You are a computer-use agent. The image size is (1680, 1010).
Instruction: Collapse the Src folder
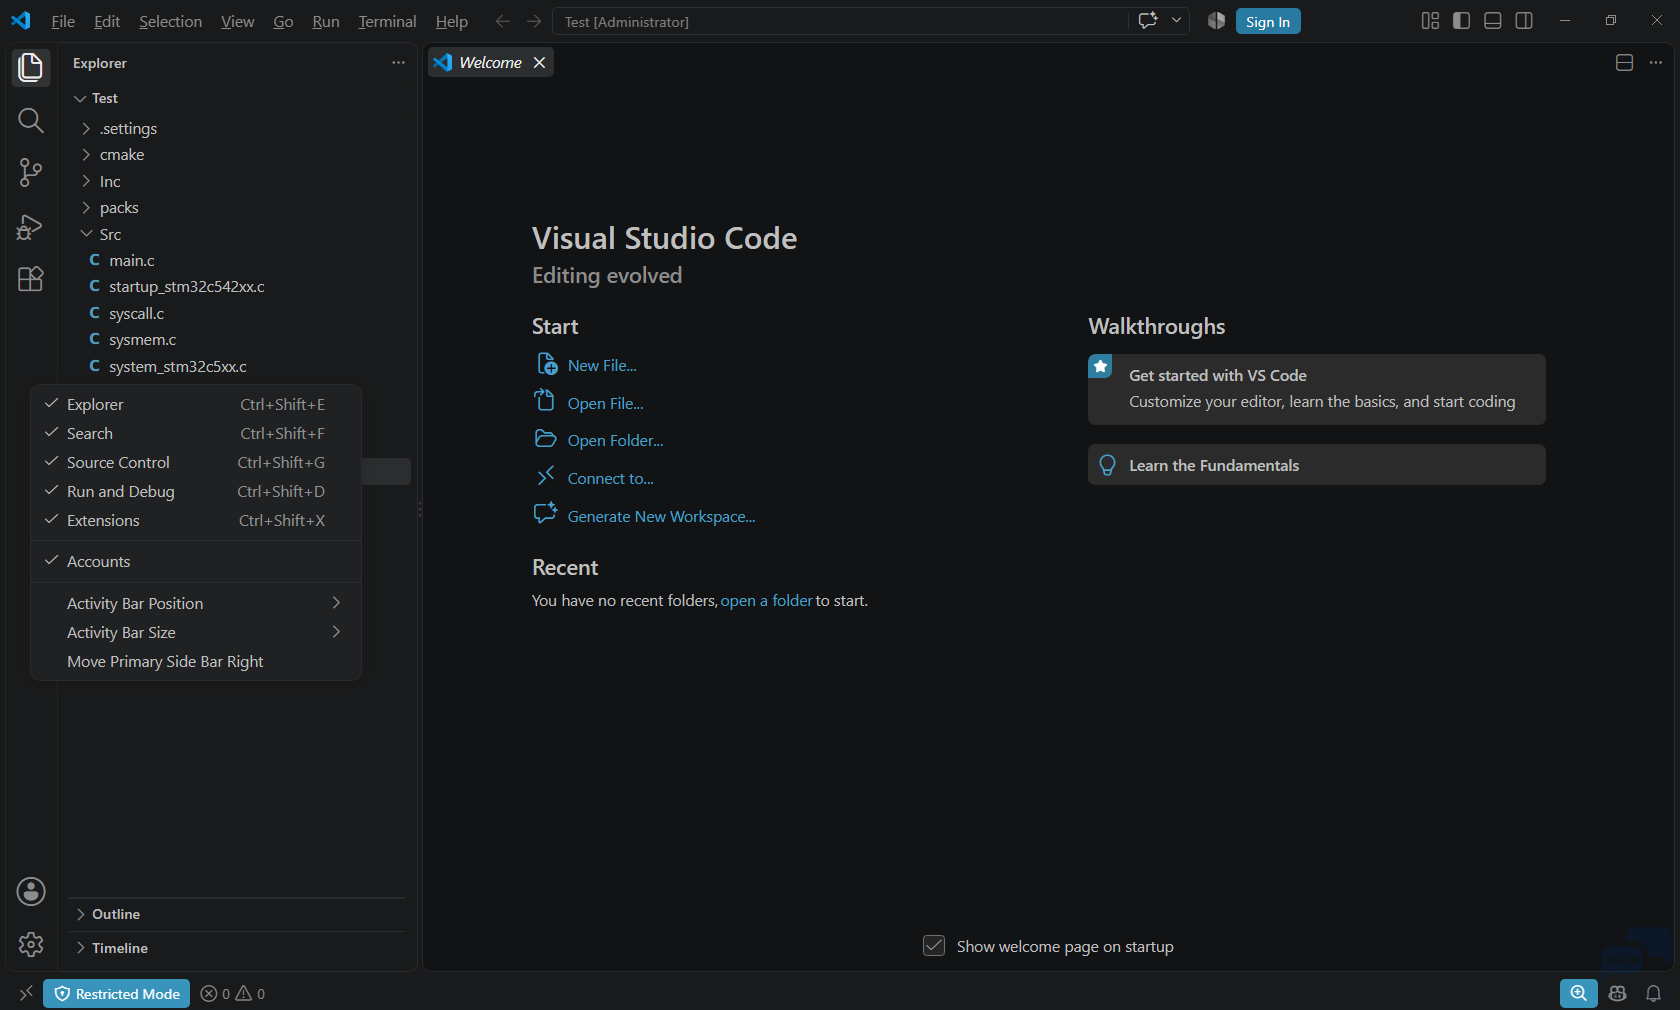(x=86, y=234)
